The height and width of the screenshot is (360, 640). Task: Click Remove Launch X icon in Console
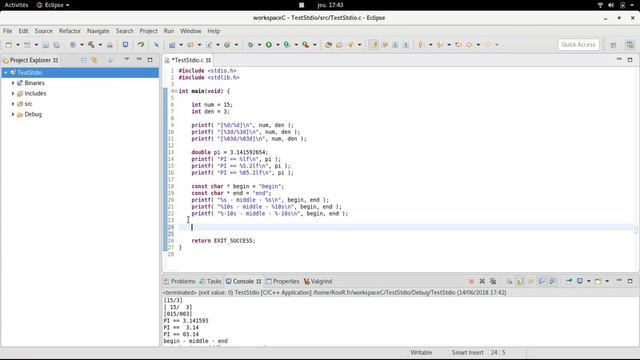pyautogui.click(x=482, y=281)
